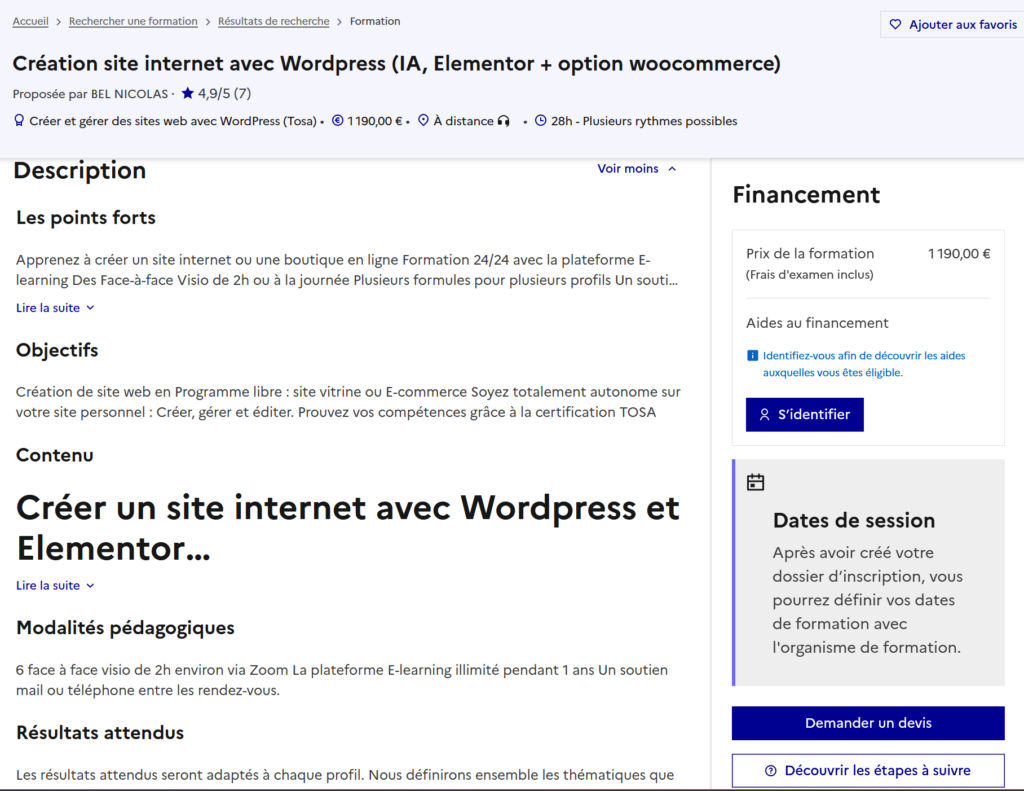Viewport: 1024px width, 791px height.
Task: Expand Lire la suite under Les points forts
Action: coord(56,308)
